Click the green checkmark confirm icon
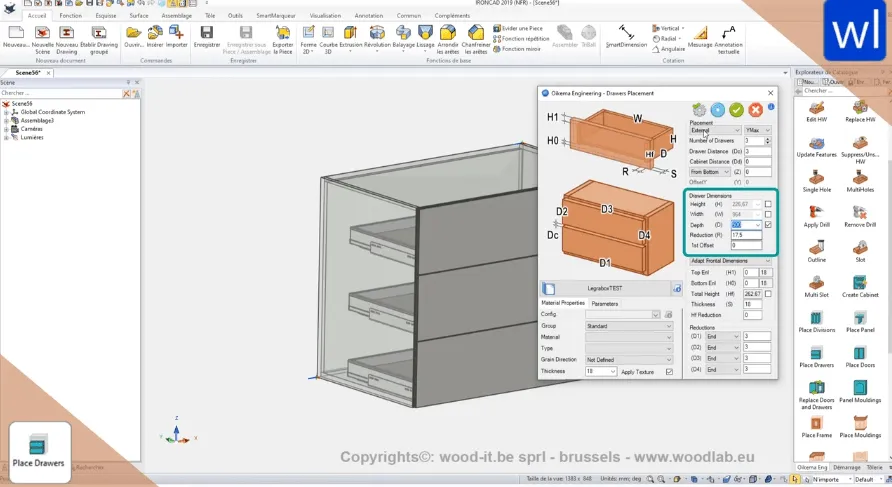 tap(736, 109)
